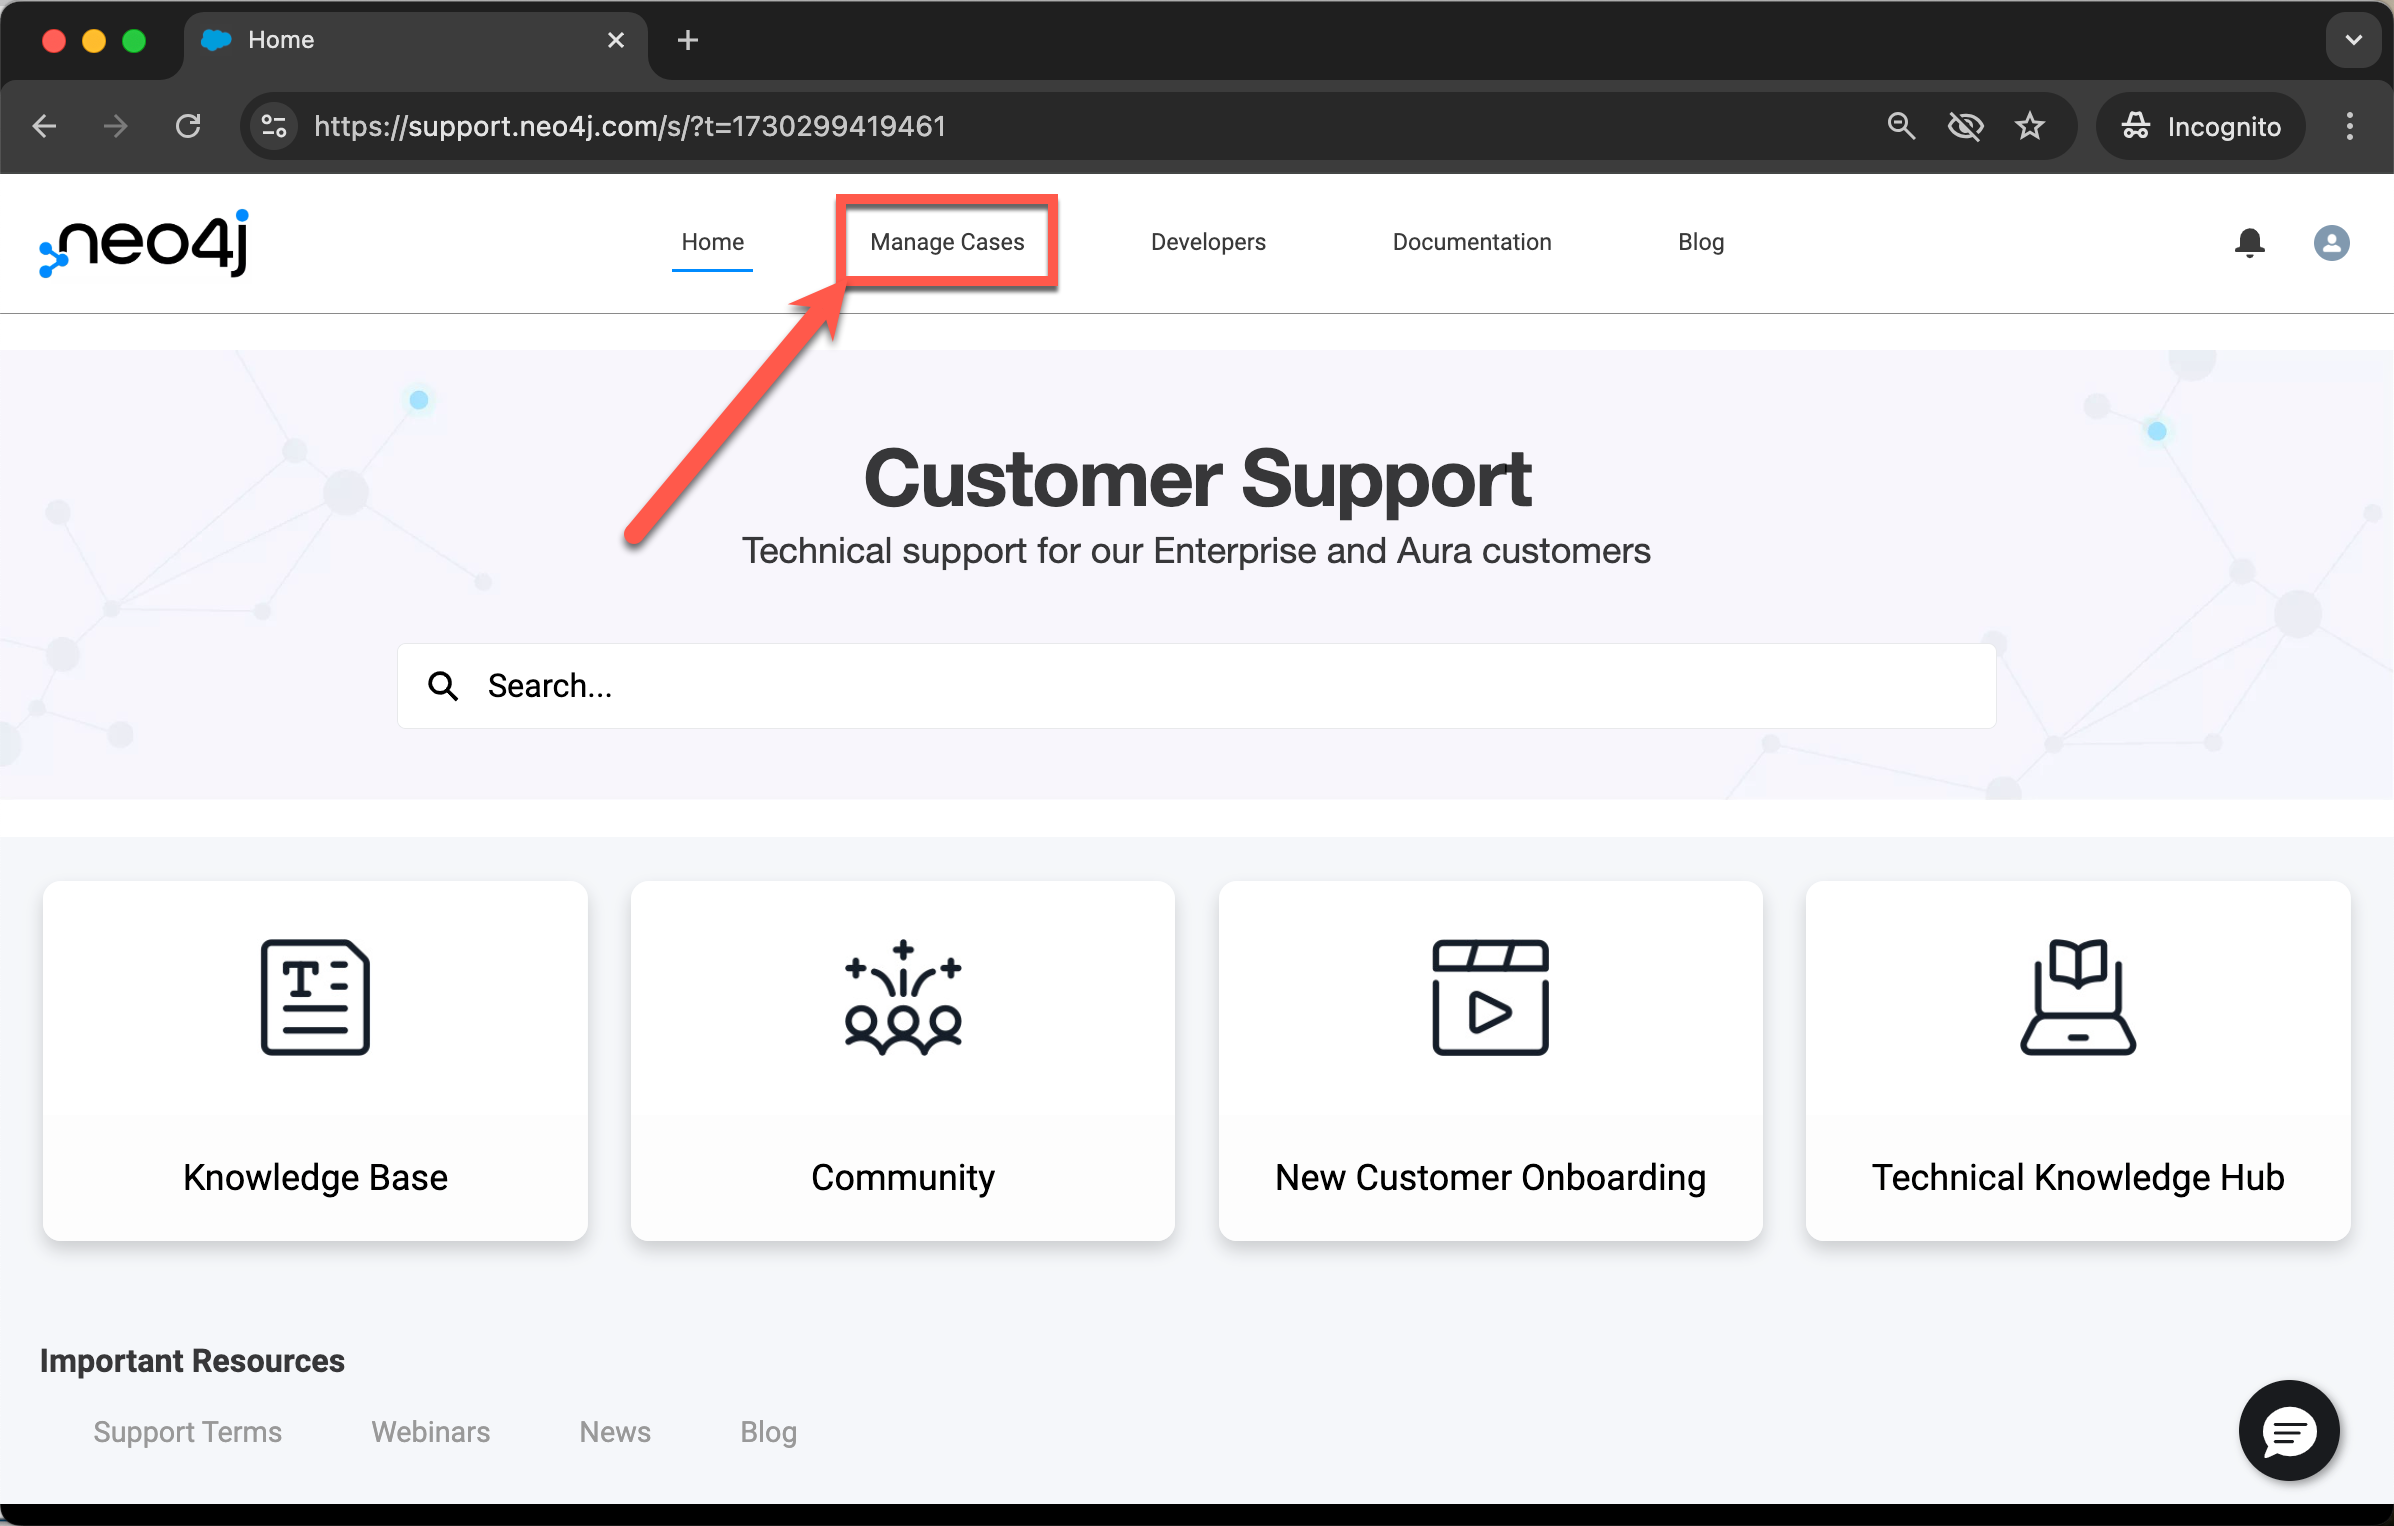Click the neo4j logo
Screen dimensions: 2394x1526
point(144,243)
